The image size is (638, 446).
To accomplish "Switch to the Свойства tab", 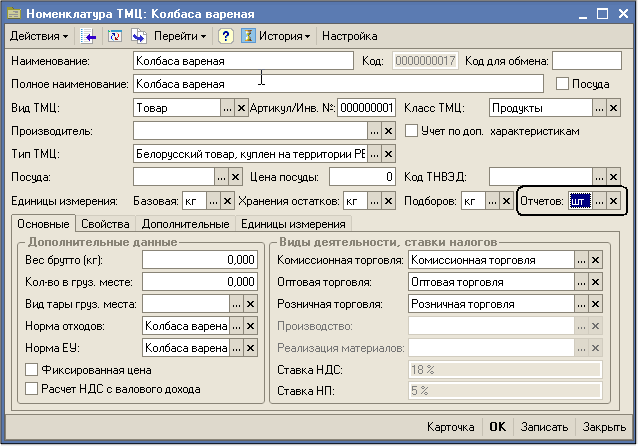I will [x=104, y=224].
